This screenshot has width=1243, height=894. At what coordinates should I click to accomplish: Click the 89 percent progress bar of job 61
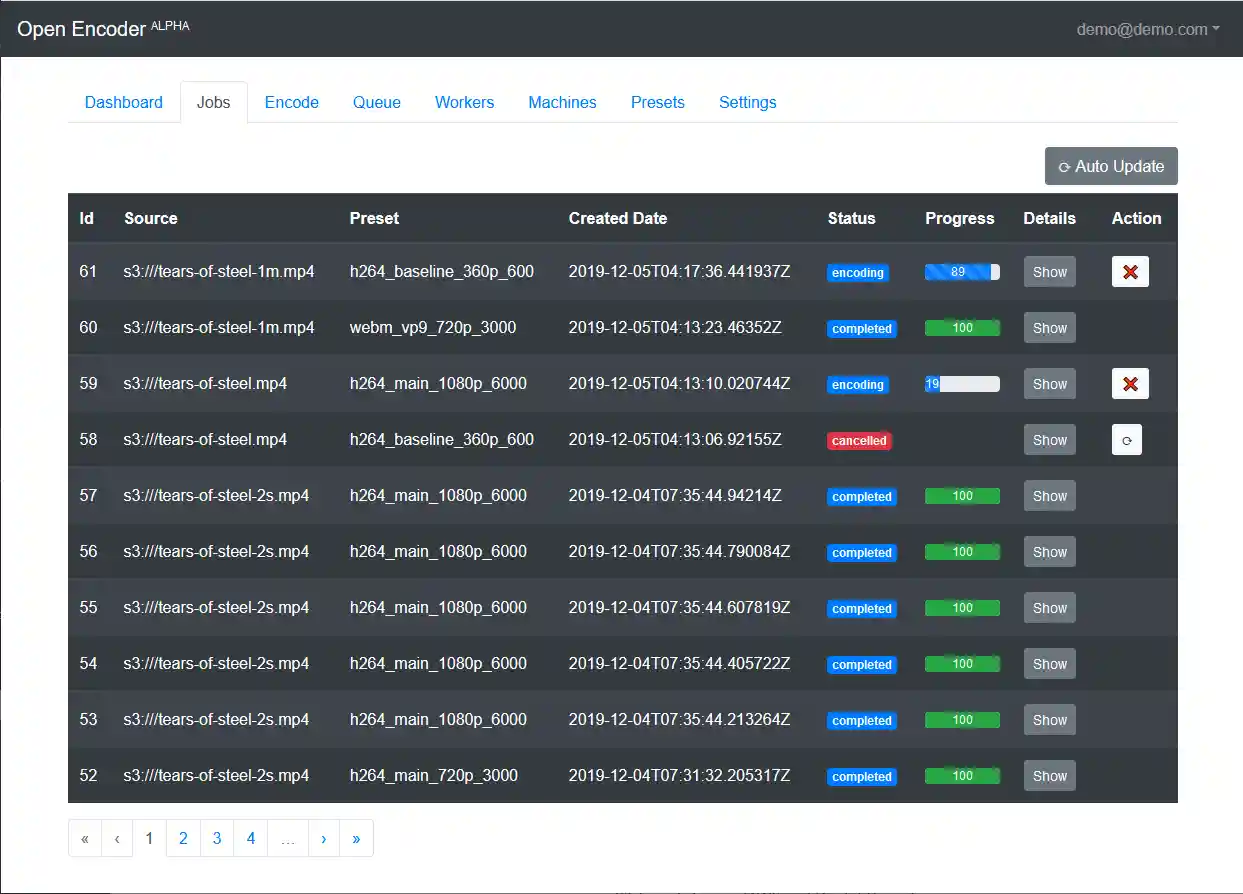[961, 272]
